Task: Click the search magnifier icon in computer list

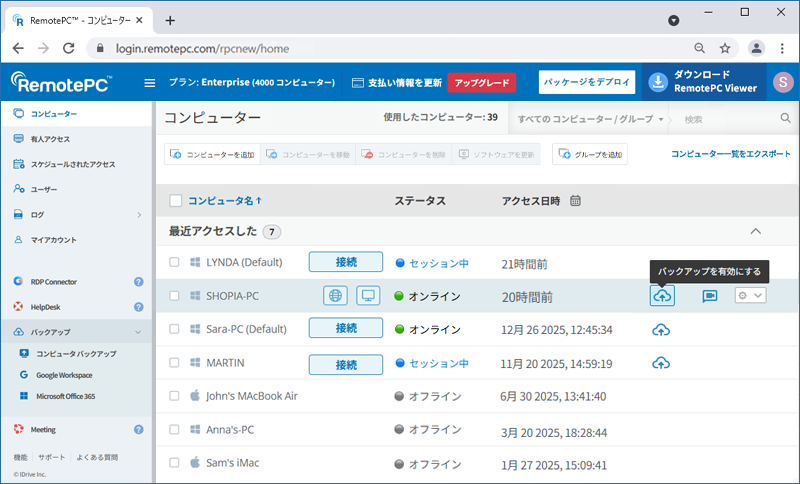Action: coord(785,118)
